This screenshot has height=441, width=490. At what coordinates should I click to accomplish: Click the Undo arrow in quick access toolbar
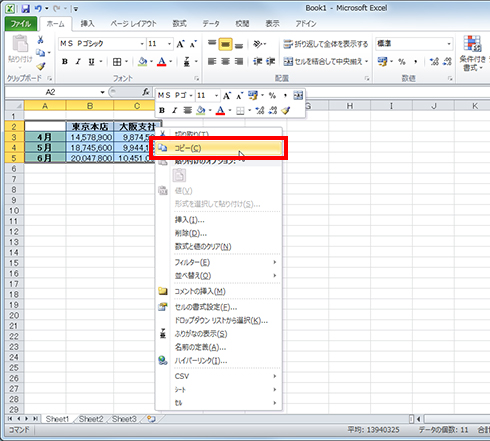[x=39, y=9]
